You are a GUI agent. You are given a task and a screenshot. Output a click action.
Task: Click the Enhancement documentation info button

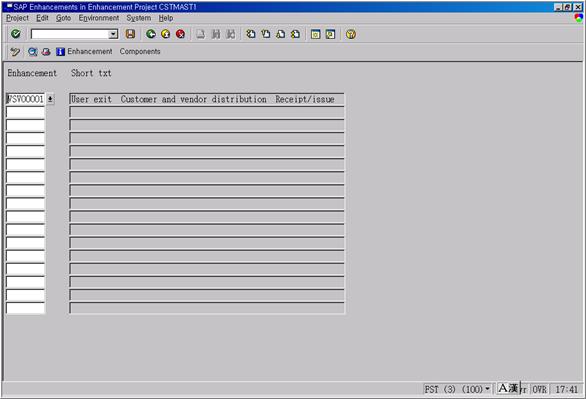(x=84, y=52)
